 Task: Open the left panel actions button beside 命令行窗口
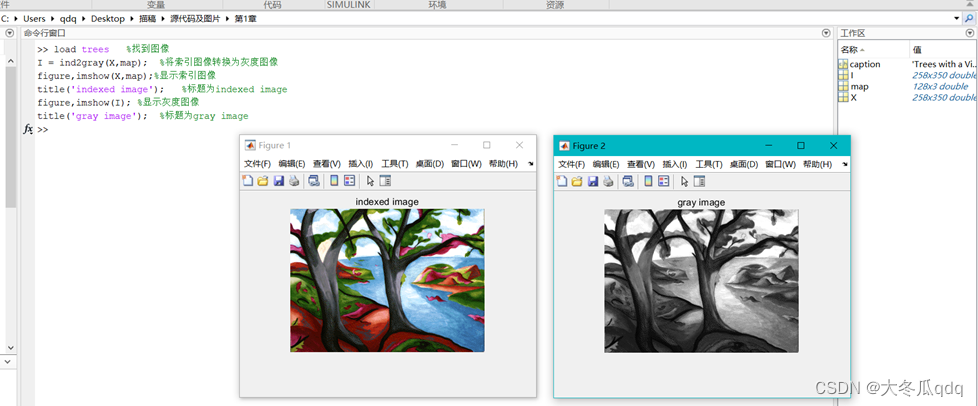coord(10,33)
